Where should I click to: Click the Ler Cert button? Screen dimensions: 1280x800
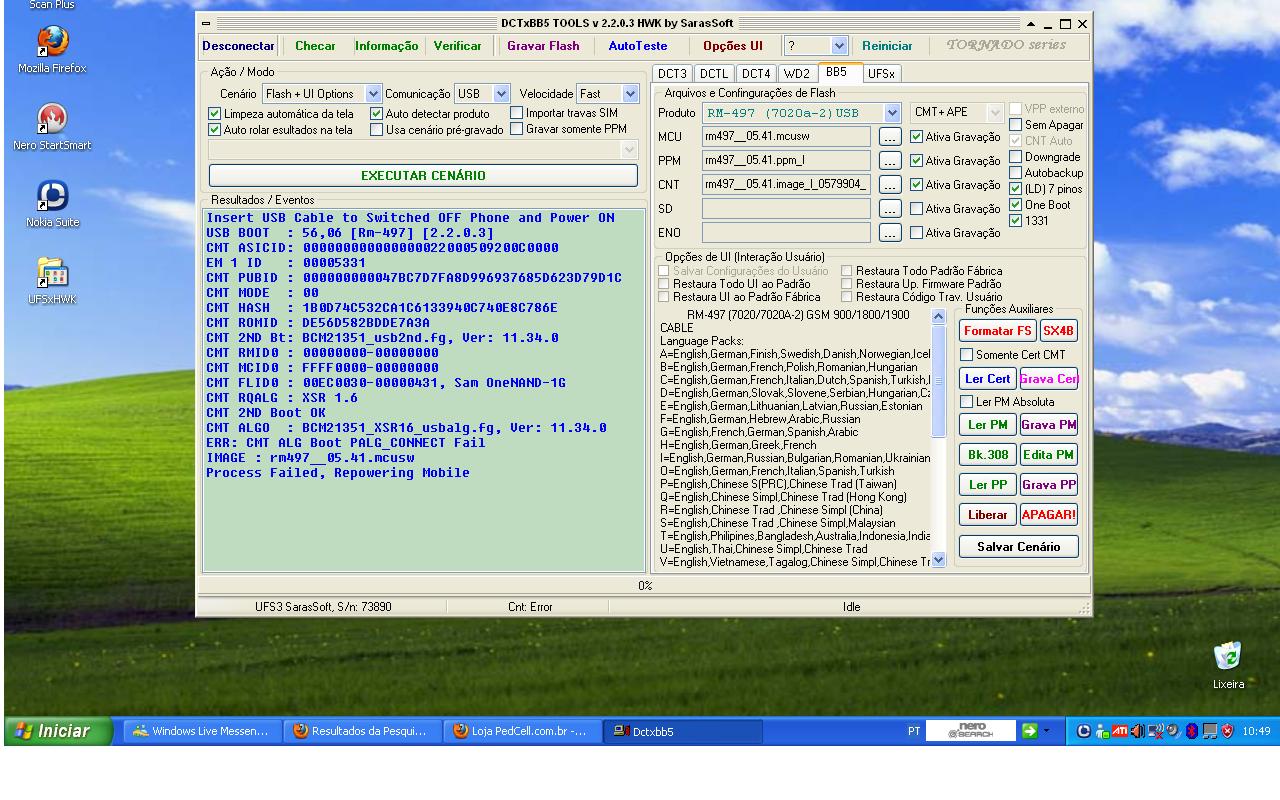pos(987,379)
